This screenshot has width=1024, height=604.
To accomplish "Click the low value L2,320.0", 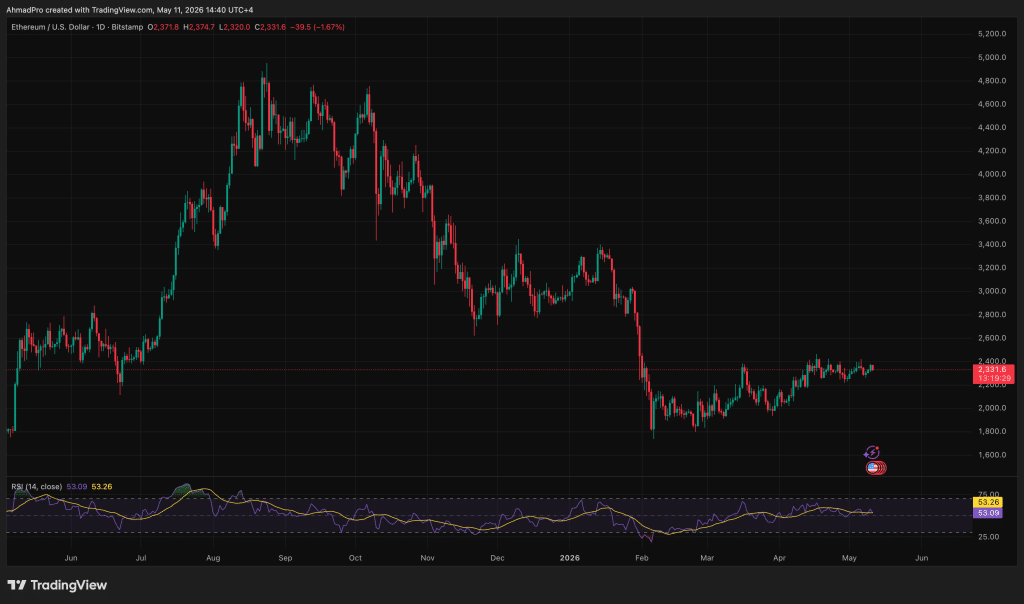I will pyautogui.click(x=234, y=27).
